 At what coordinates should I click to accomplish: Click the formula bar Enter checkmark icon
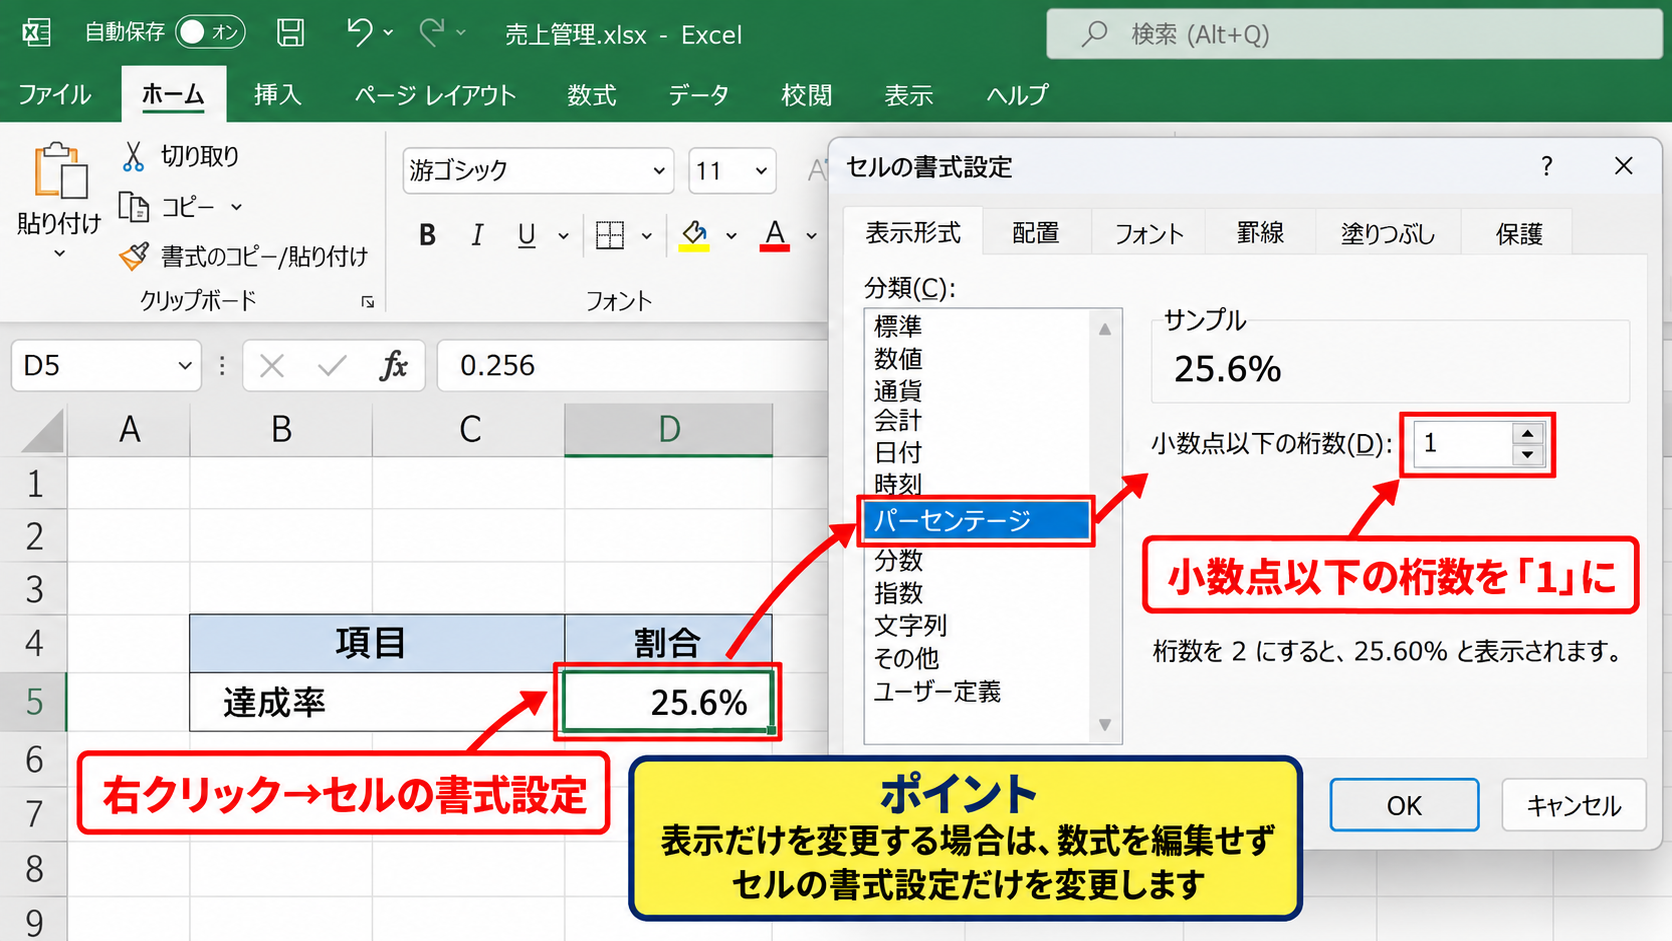332,366
